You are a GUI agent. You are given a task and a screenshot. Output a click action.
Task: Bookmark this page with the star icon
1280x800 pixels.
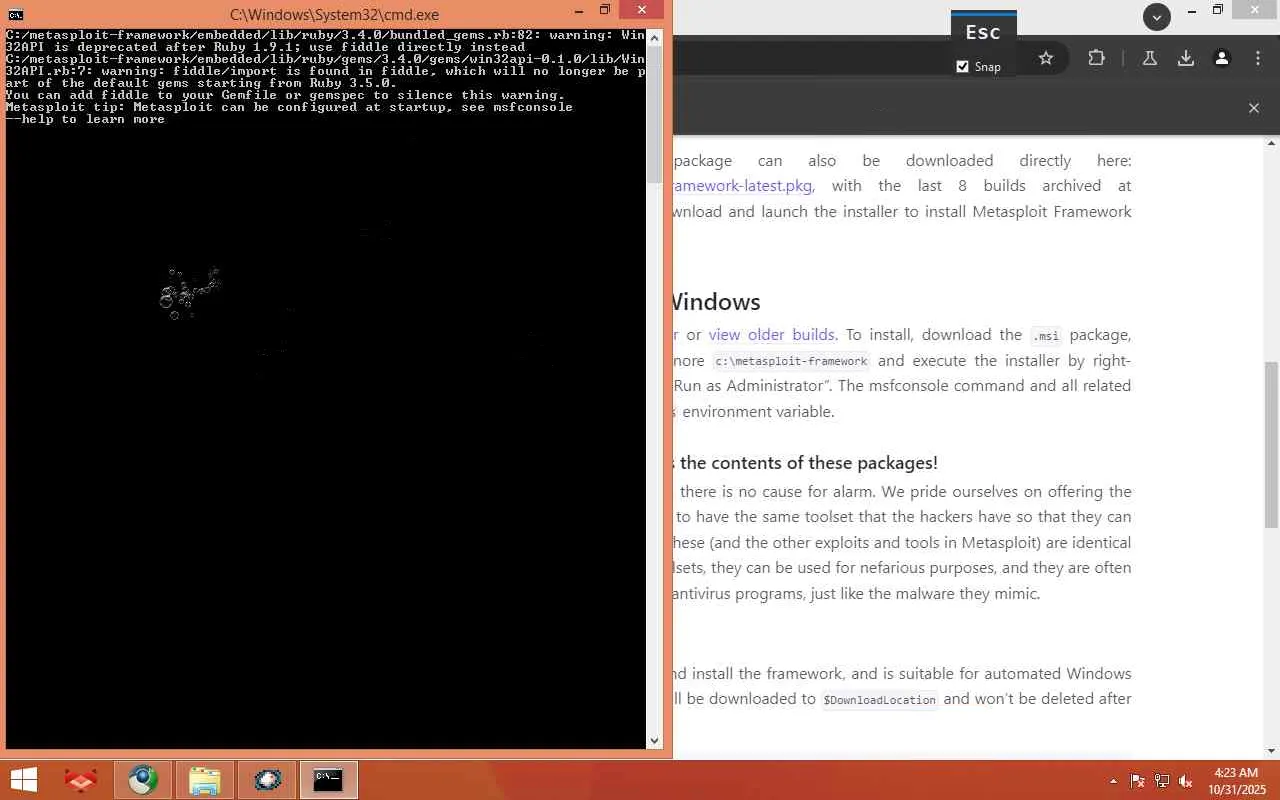point(1046,58)
